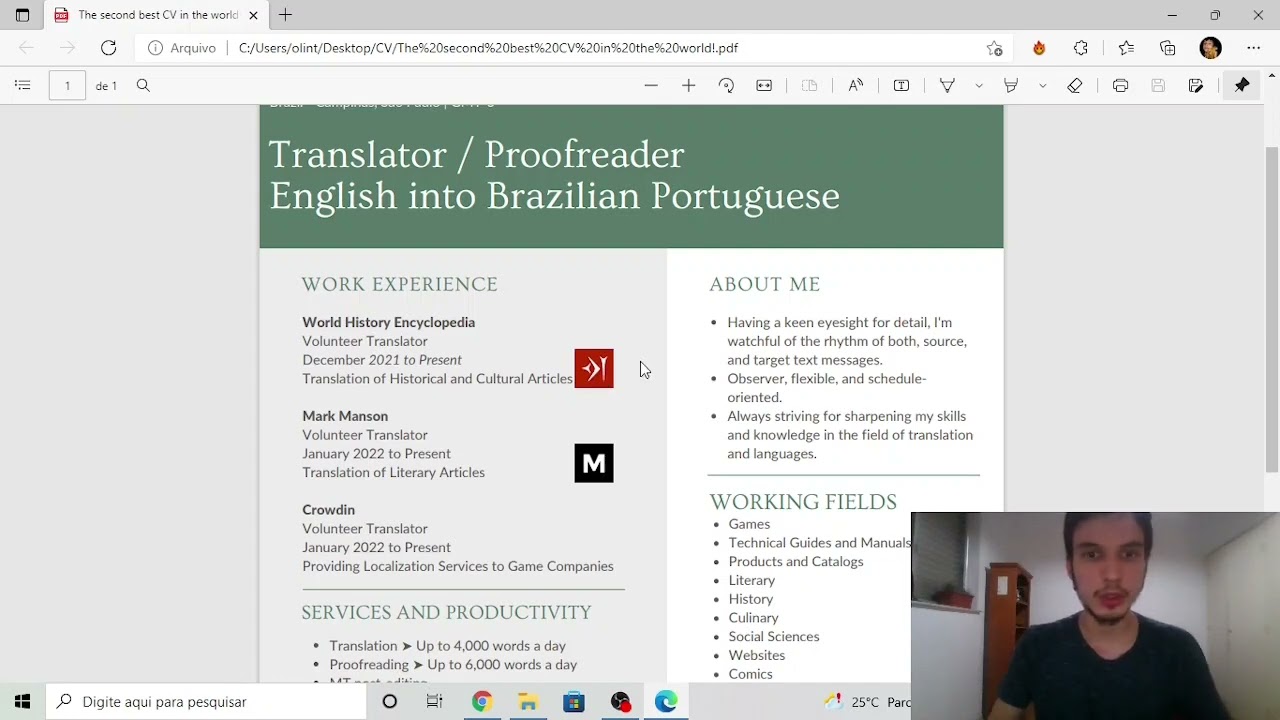
Task: Open Microsoft Store from the taskbar
Action: click(574, 702)
